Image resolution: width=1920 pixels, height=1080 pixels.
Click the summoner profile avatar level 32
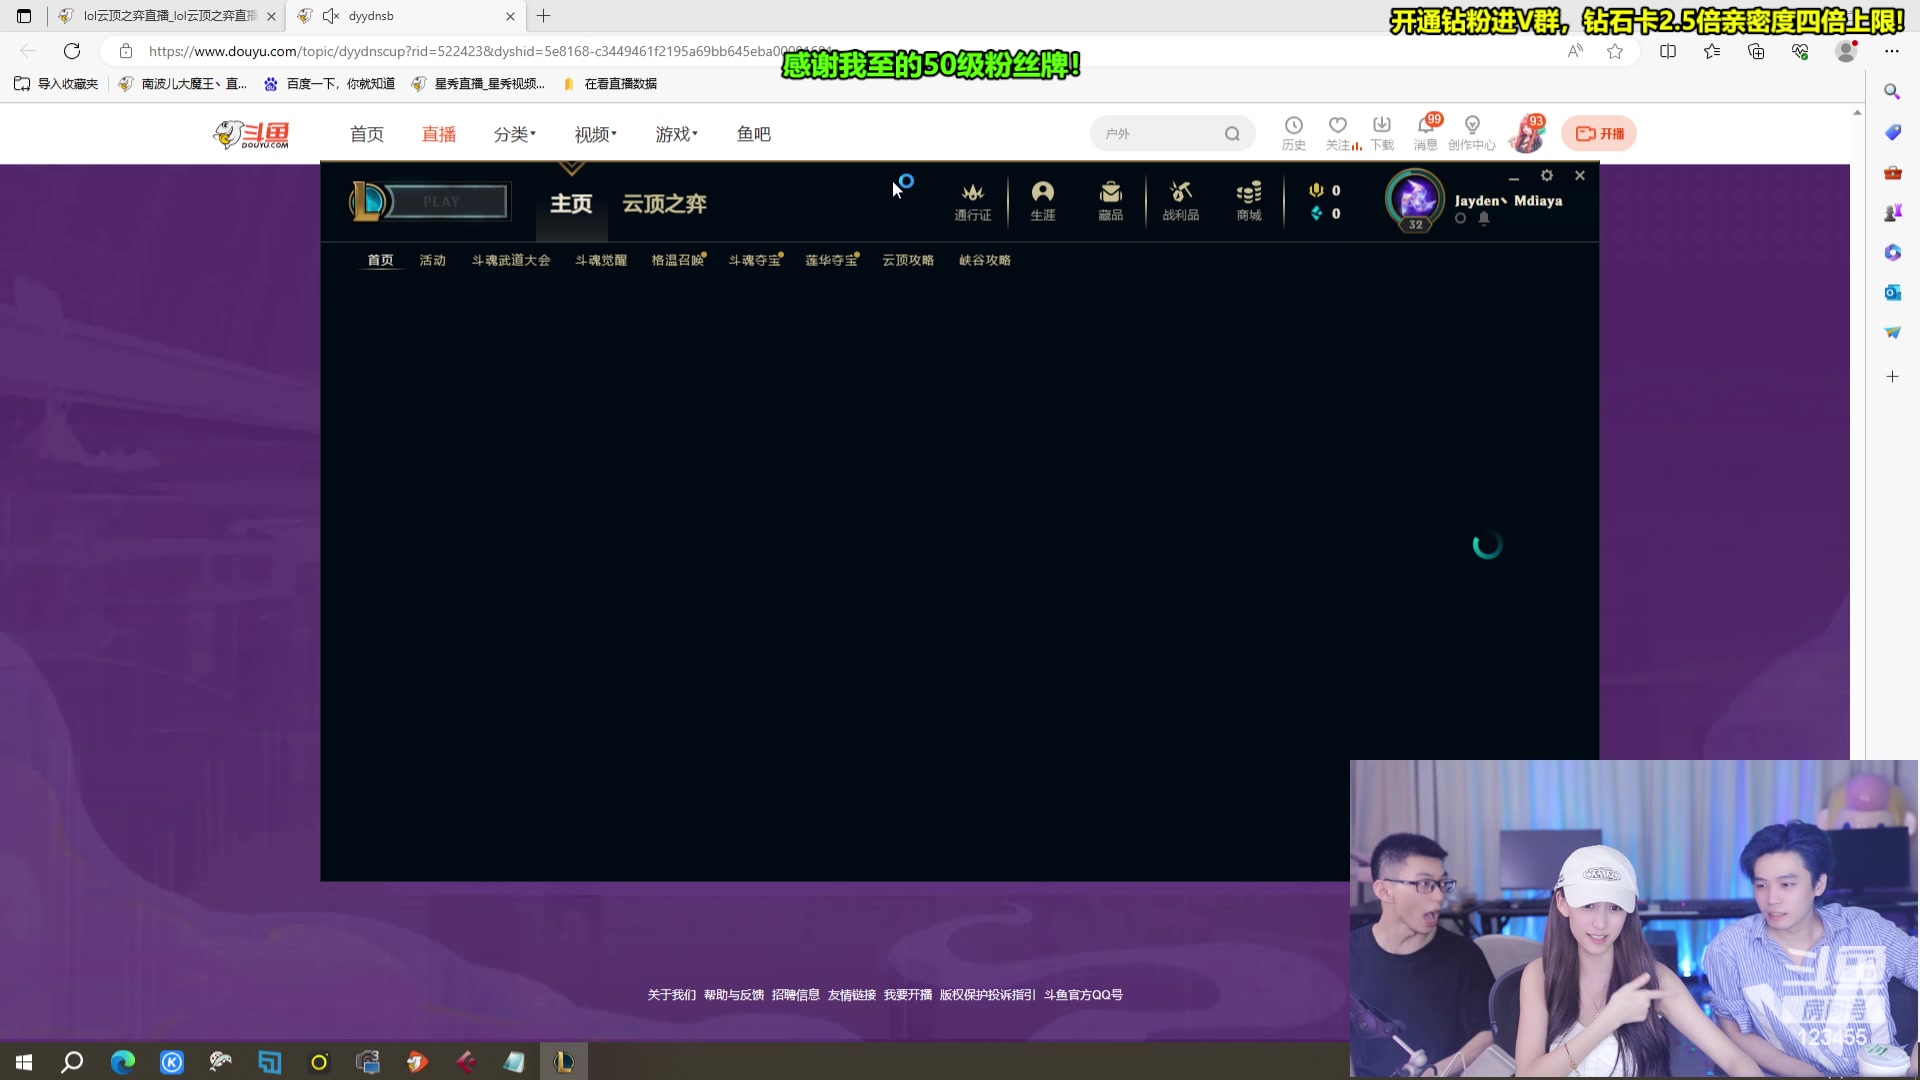pos(1414,199)
